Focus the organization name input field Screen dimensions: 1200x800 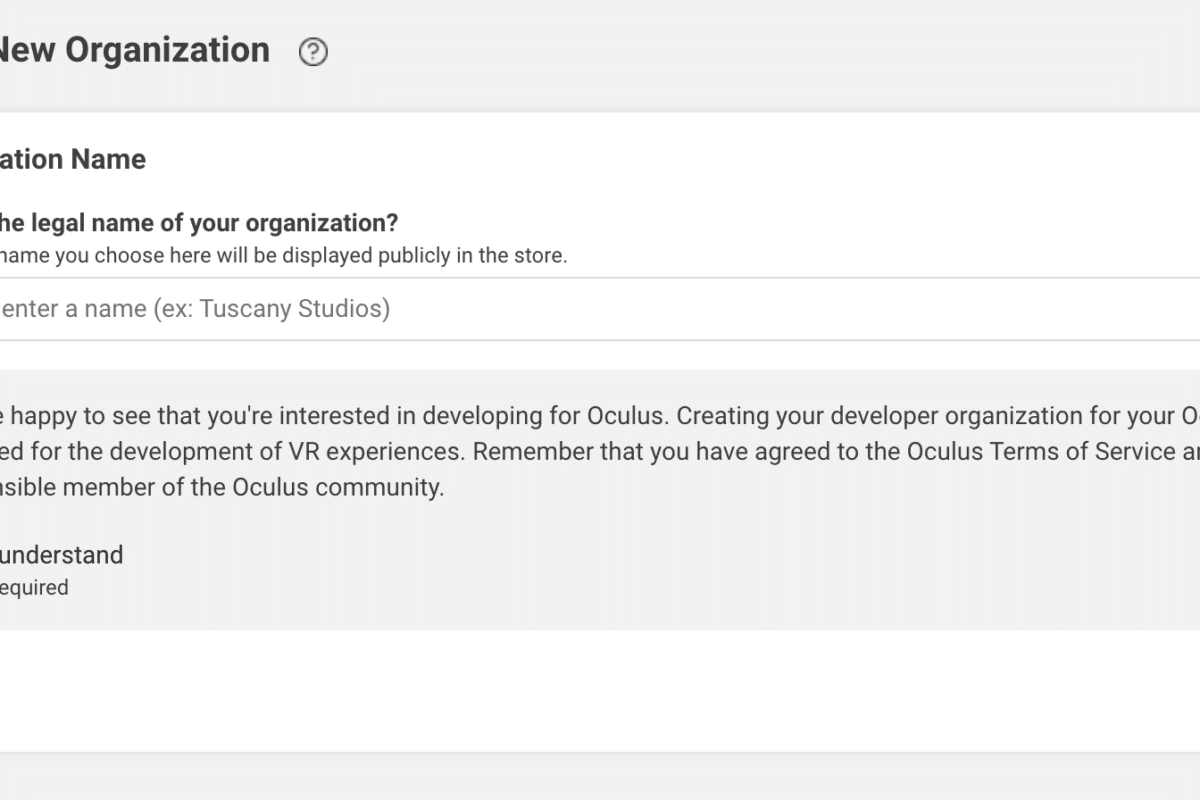click(x=600, y=309)
